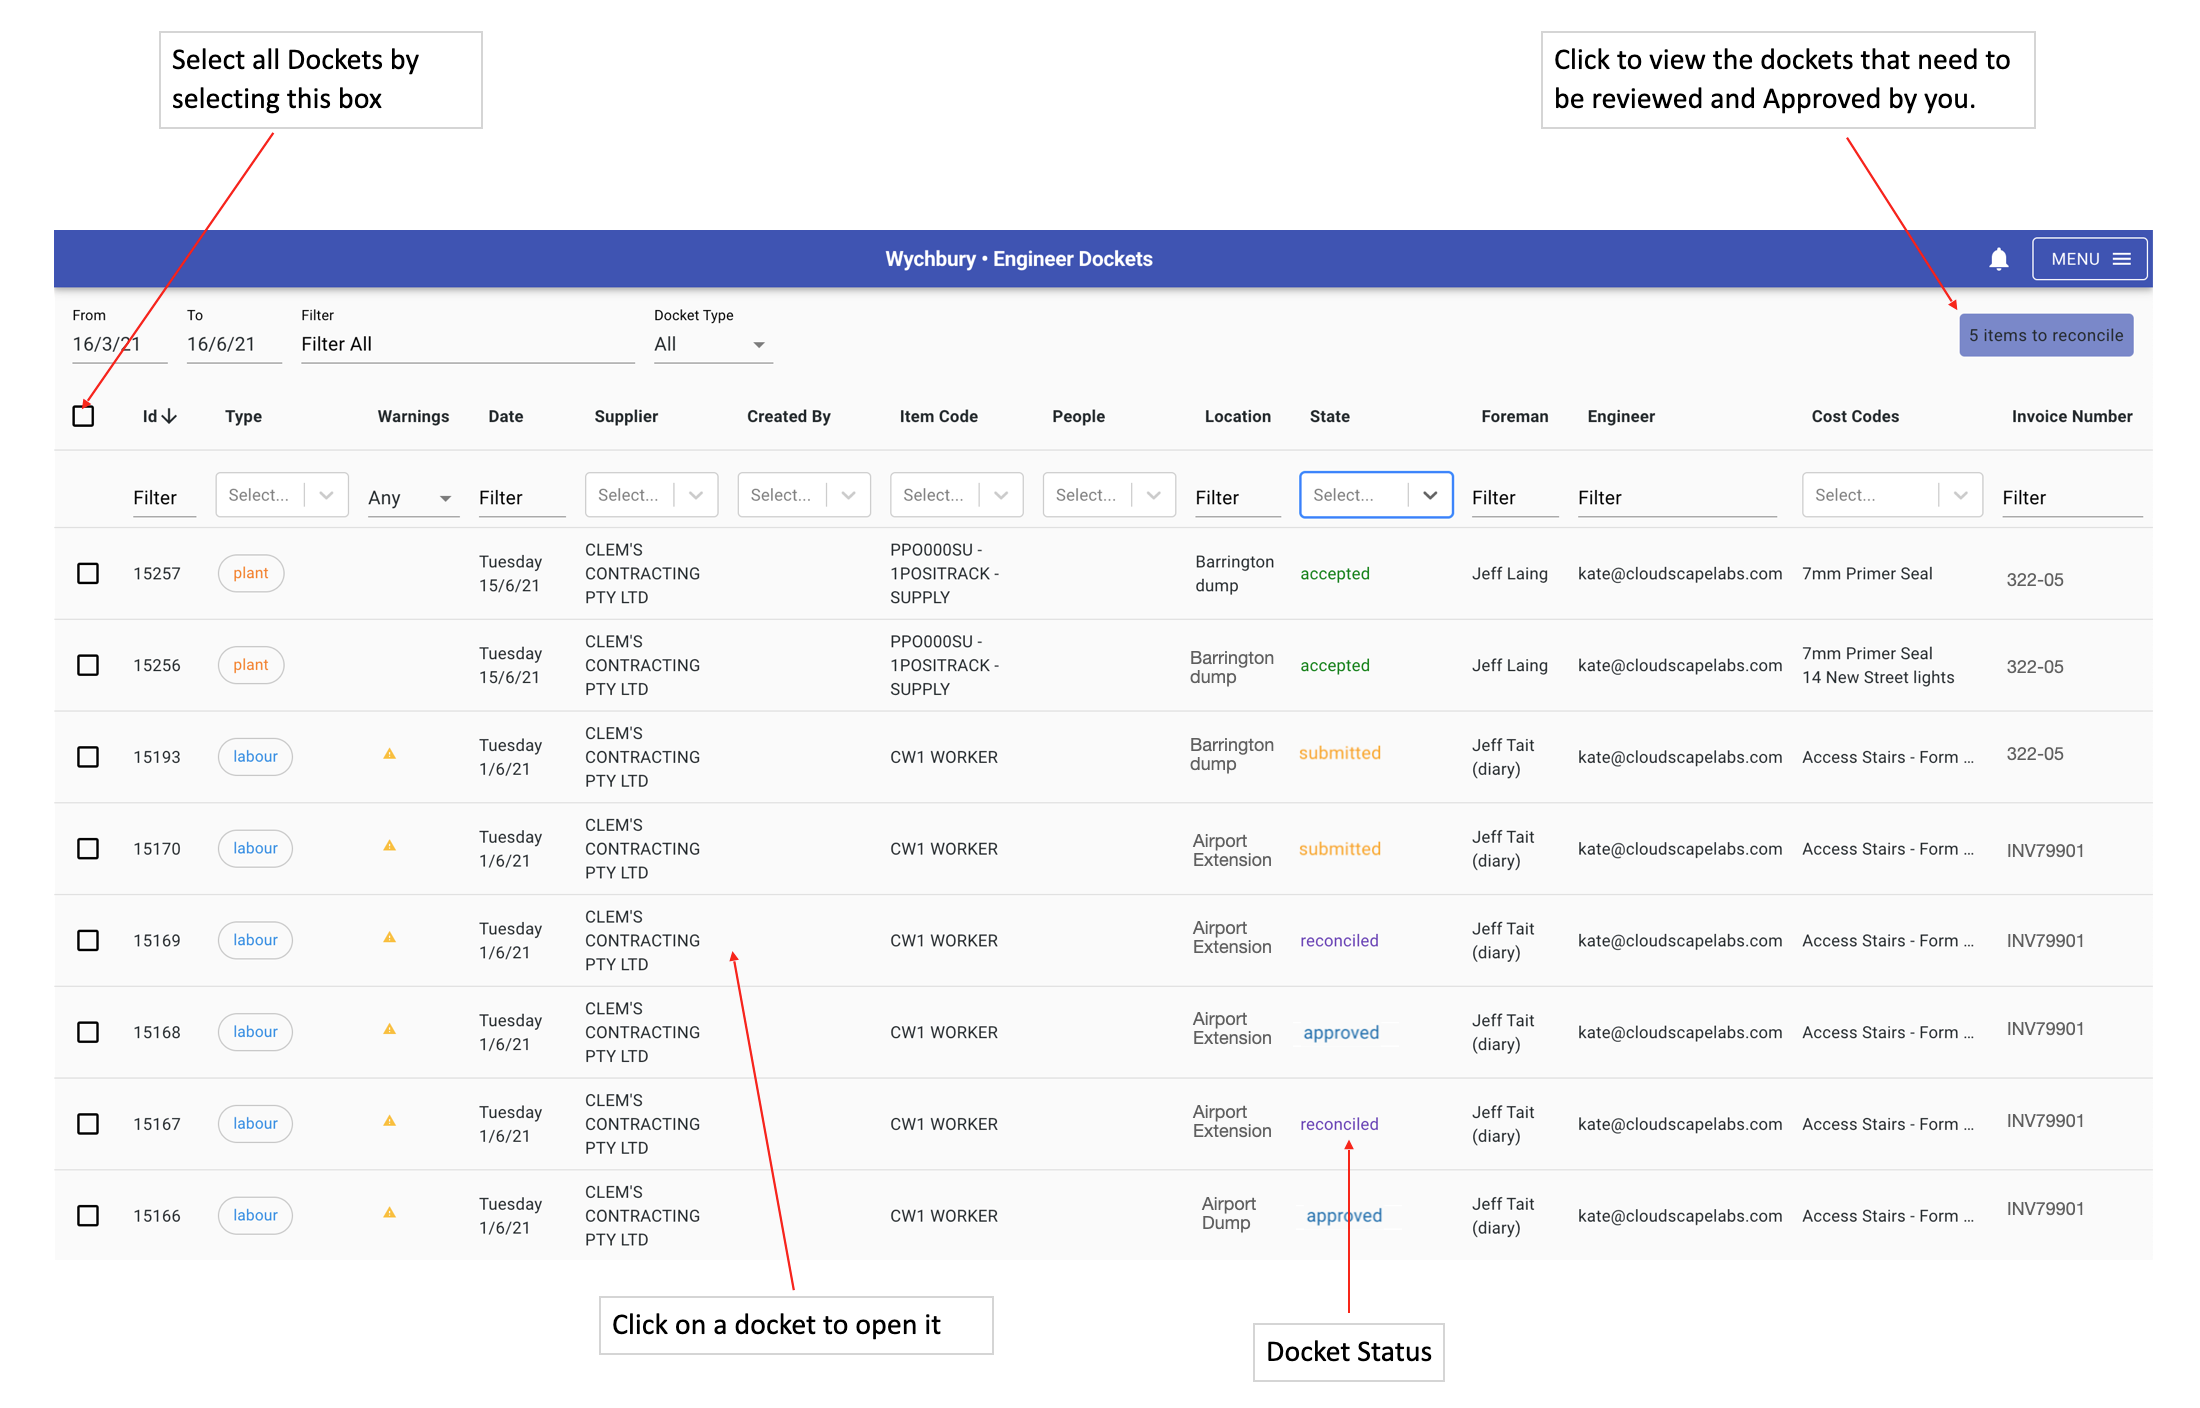This screenshot has height=1408, width=2200.
Task: Click warning triangle on docket 15166
Action: coord(390,1213)
